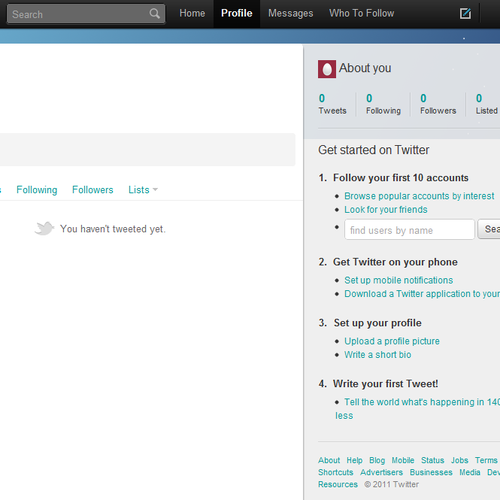This screenshot has height=500, width=500.
Task: View the 0 Tweets stat
Action: click(x=332, y=104)
